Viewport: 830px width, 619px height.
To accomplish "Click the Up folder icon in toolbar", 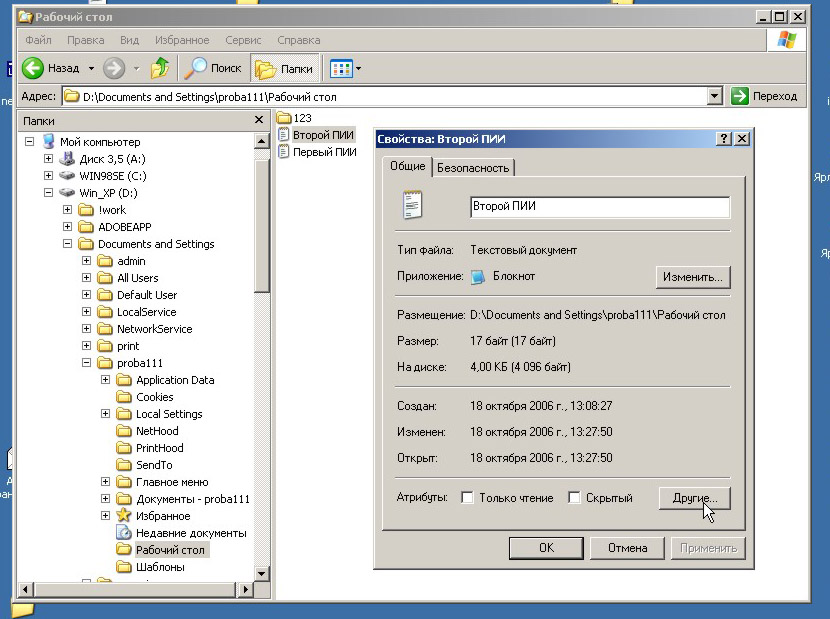I will tap(160, 69).
